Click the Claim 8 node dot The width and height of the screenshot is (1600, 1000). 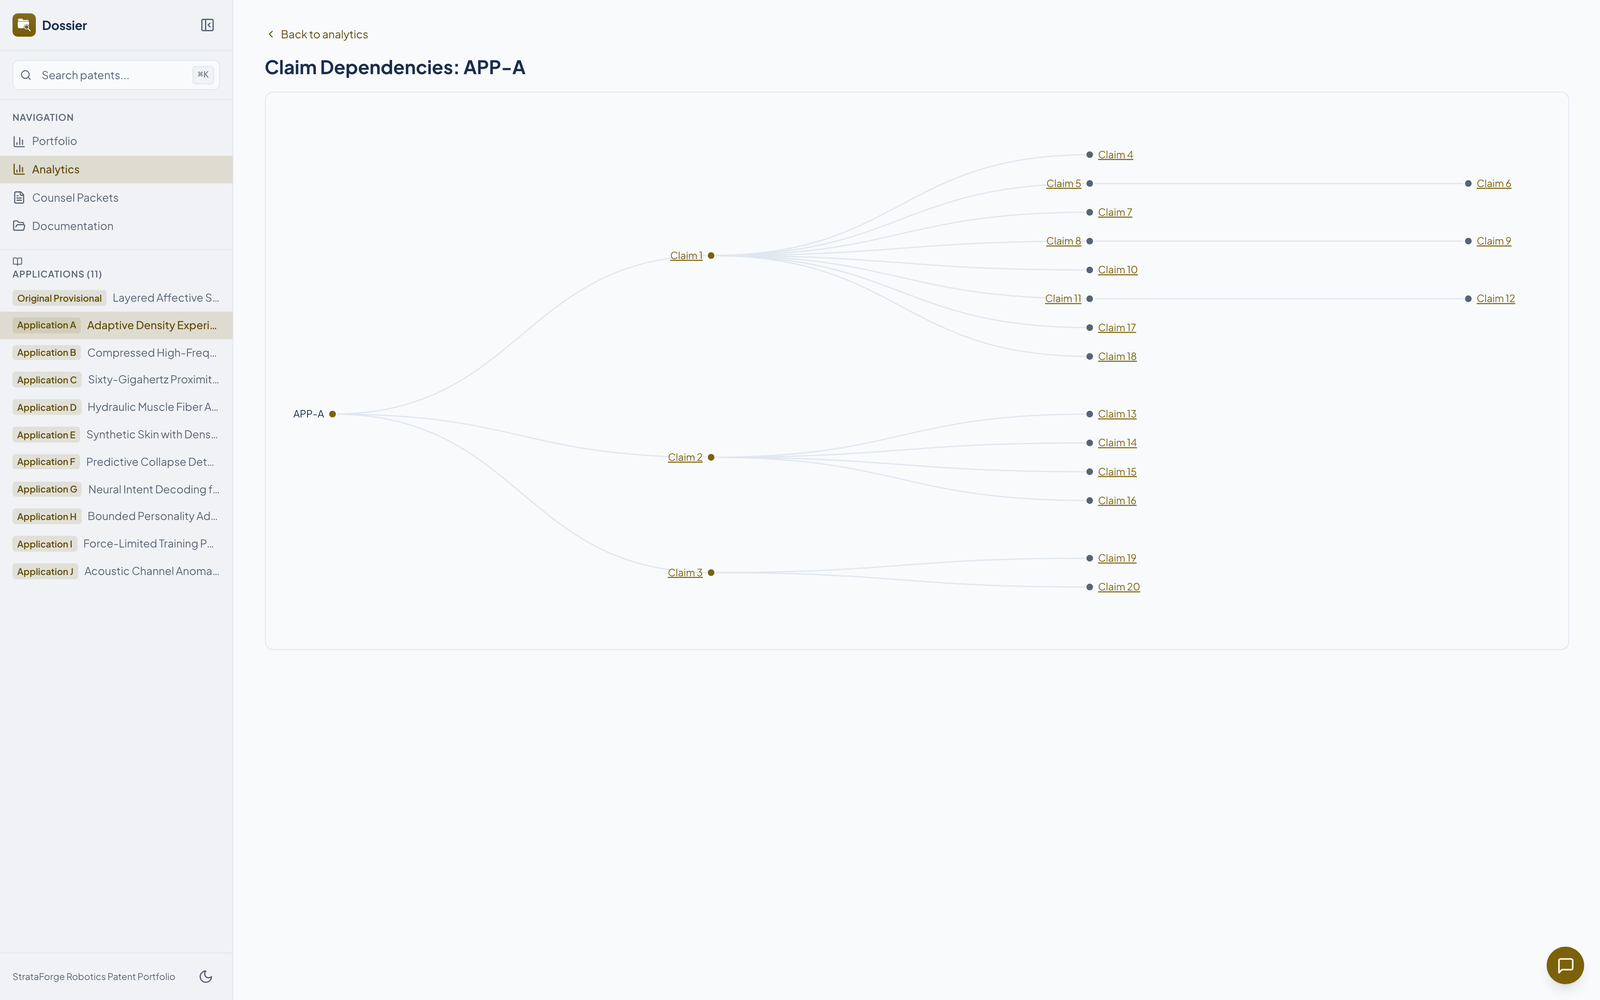pyautogui.click(x=1090, y=241)
